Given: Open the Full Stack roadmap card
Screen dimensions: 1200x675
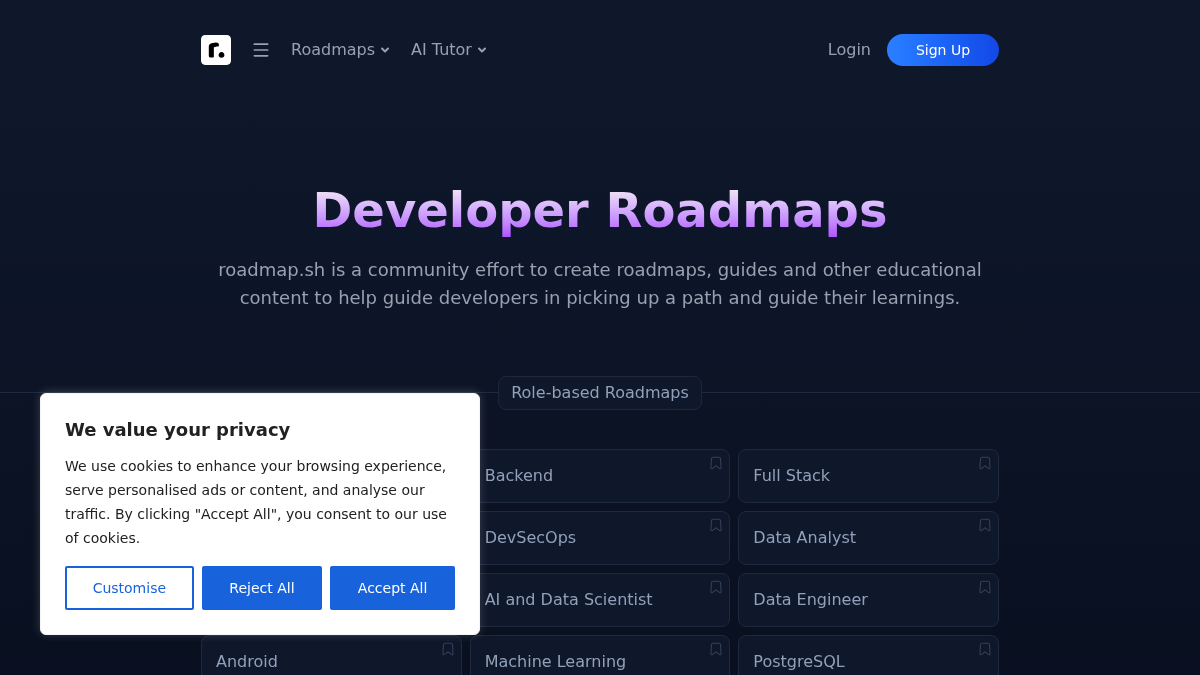Looking at the screenshot, I should point(868,476).
